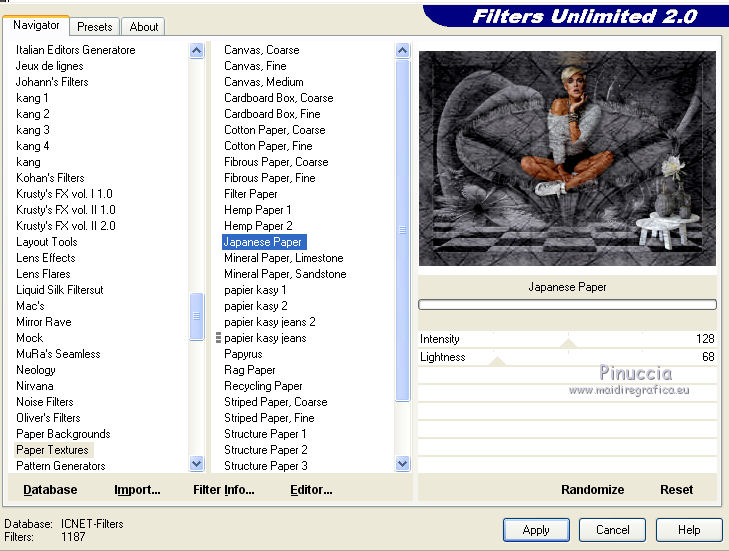The width and height of the screenshot is (729, 551).
Task: Adjust the Intensity slider marker
Action: tap(568, 344)
